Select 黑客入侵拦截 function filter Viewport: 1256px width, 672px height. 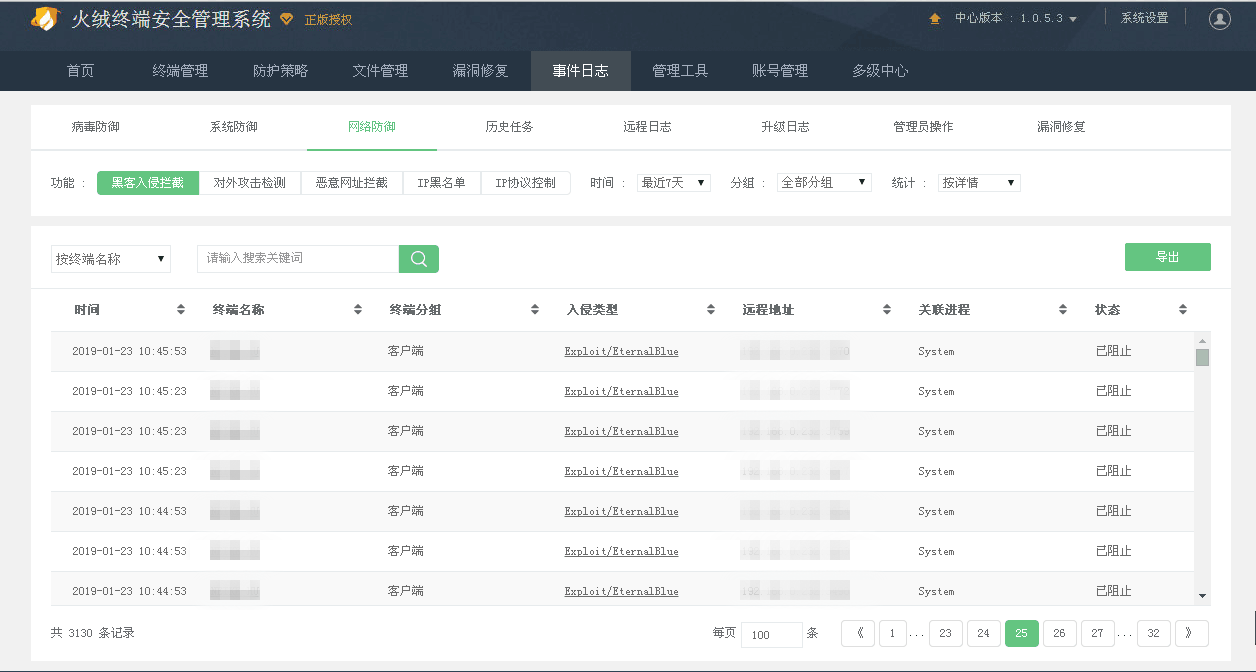coord(147,183)
